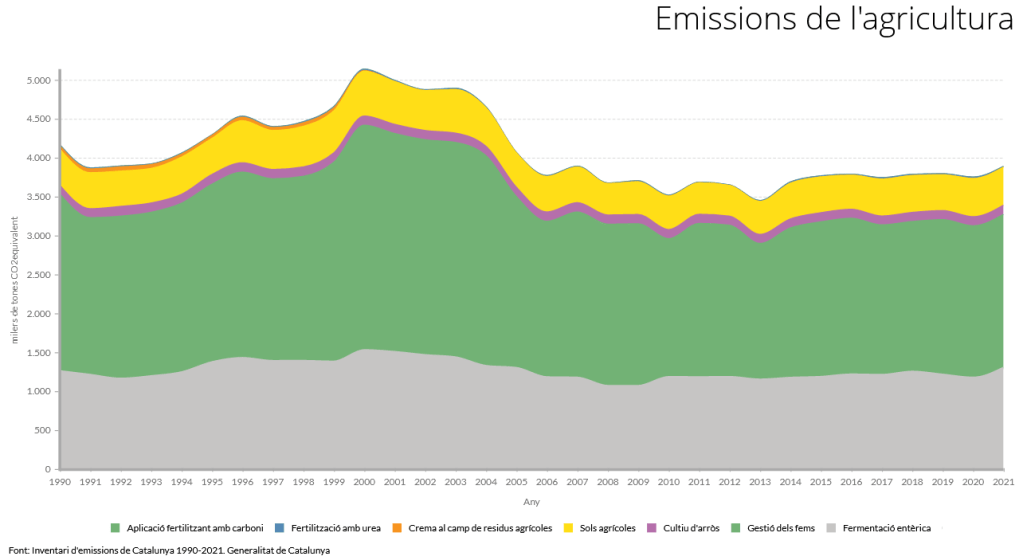This screenshot has height=560, width=1023.
Task: Toggle the Cultiu d'arròs legend label
Action: (x=691, y=527)
